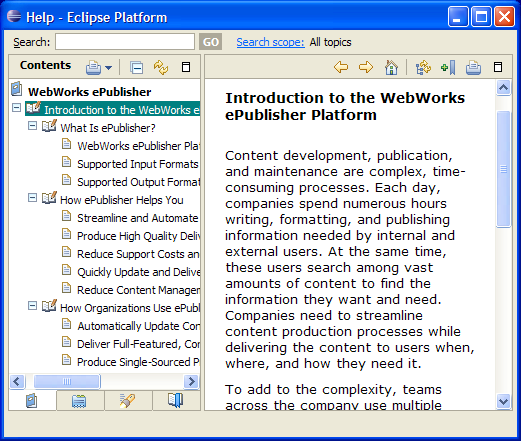The image size is (521, 441).
Task: Bookmark the current document
Action: (448, 68)
